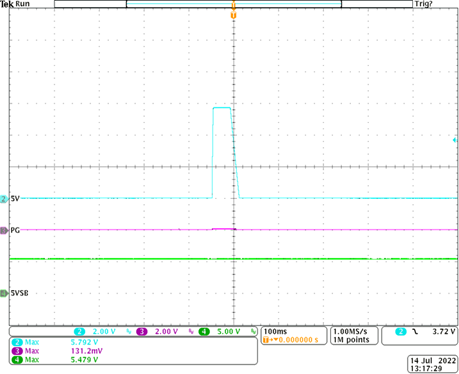The height and width of the screenshot is (374, 459).
Task: Click the record-length overview bar at top
Action: click(233, 4)
